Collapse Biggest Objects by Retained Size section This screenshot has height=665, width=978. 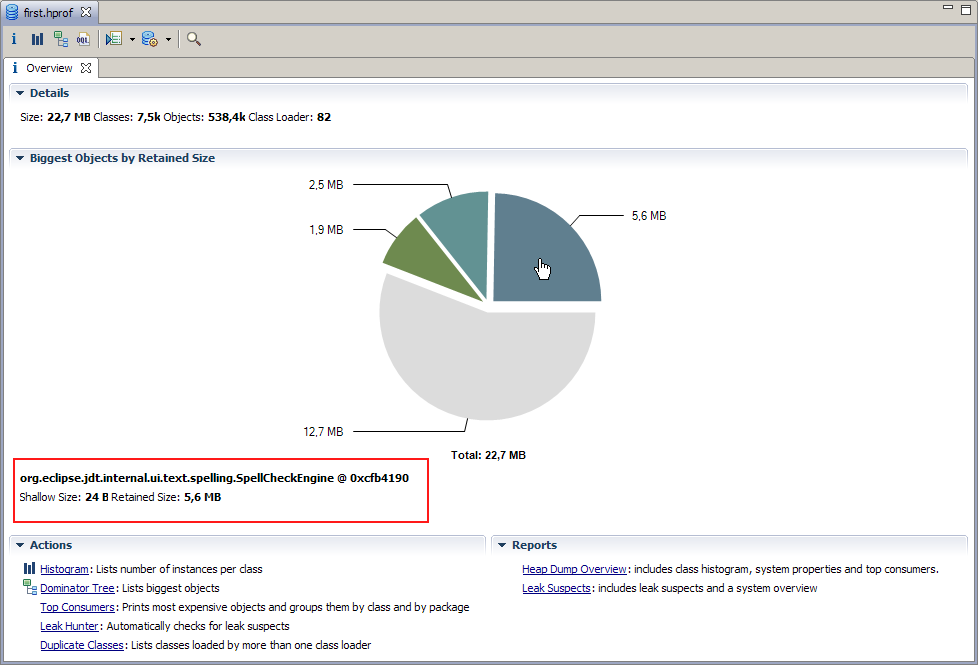(20, 158)
